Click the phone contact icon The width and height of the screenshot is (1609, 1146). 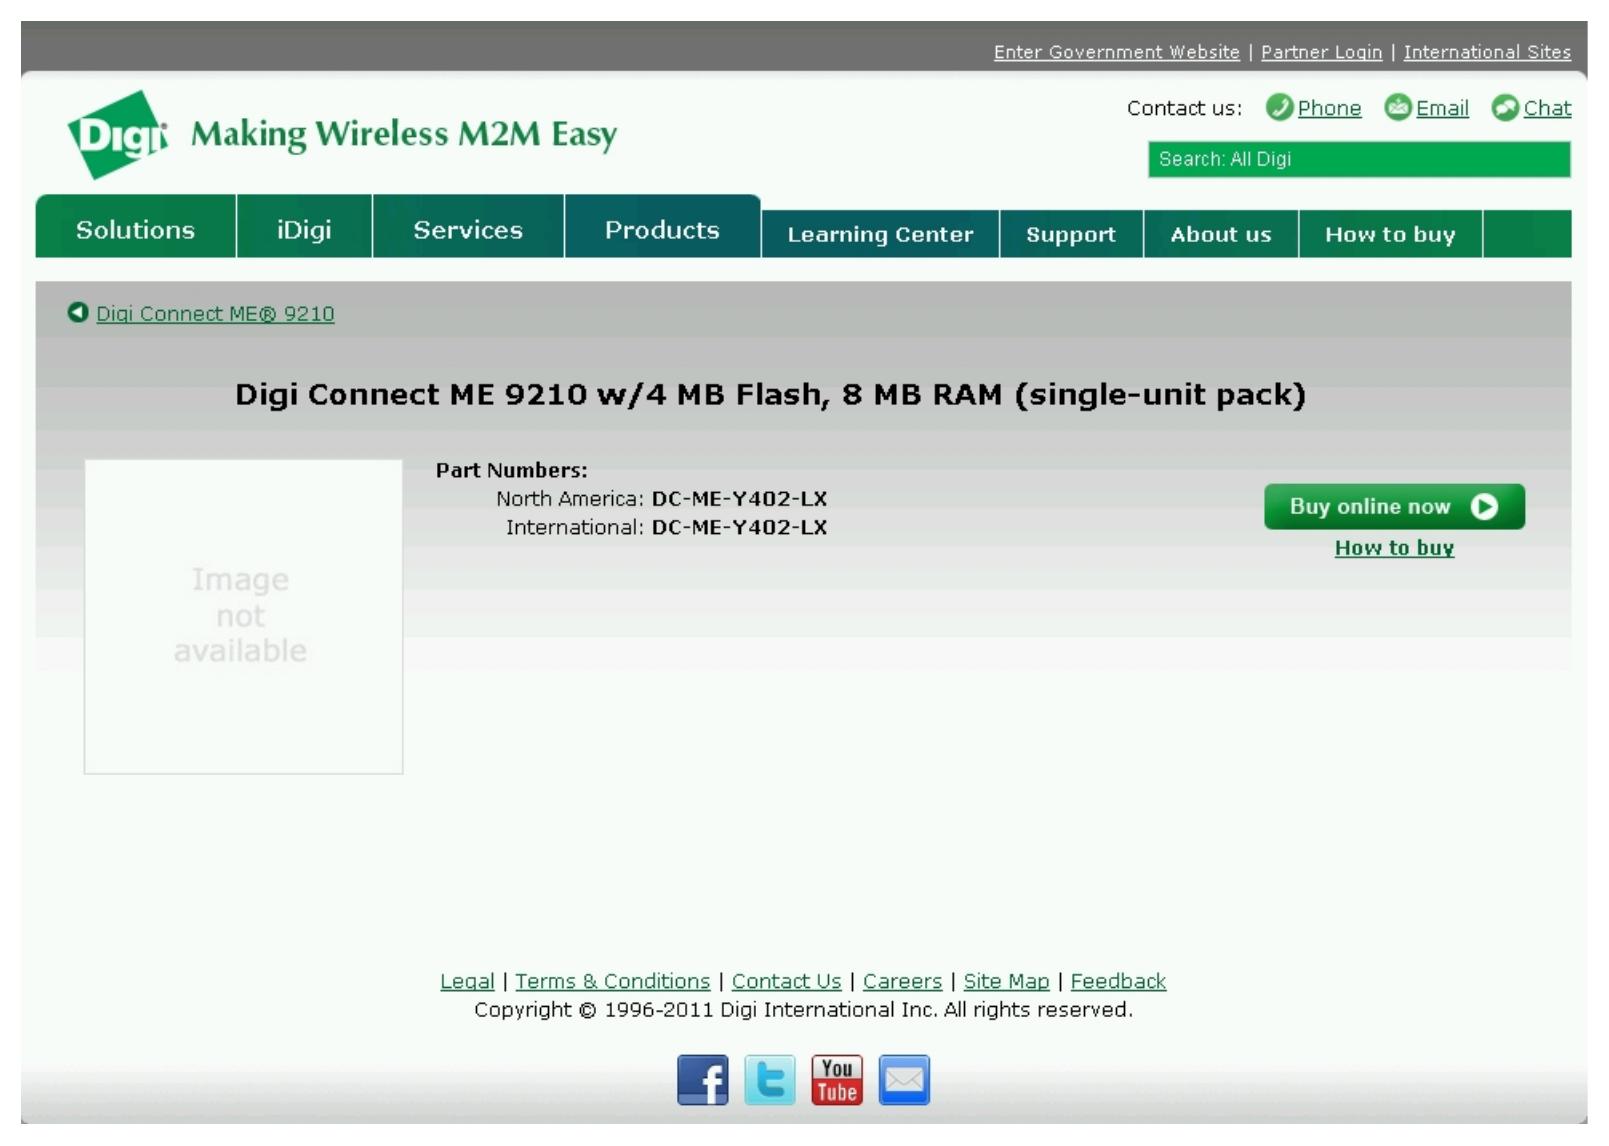1279,107
